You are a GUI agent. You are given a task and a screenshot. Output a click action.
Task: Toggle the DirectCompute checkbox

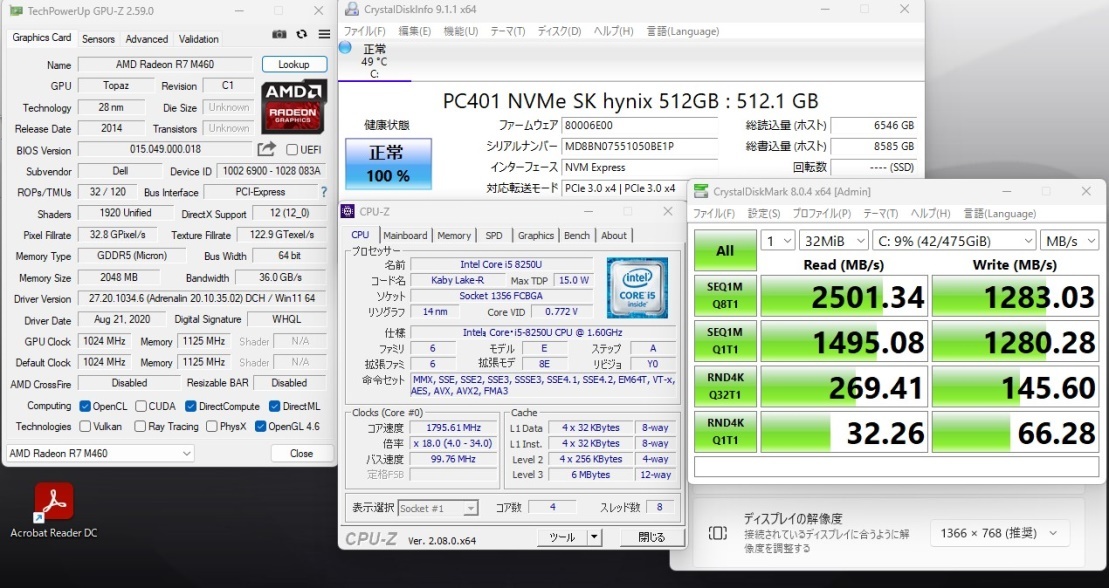pos(190,406)
